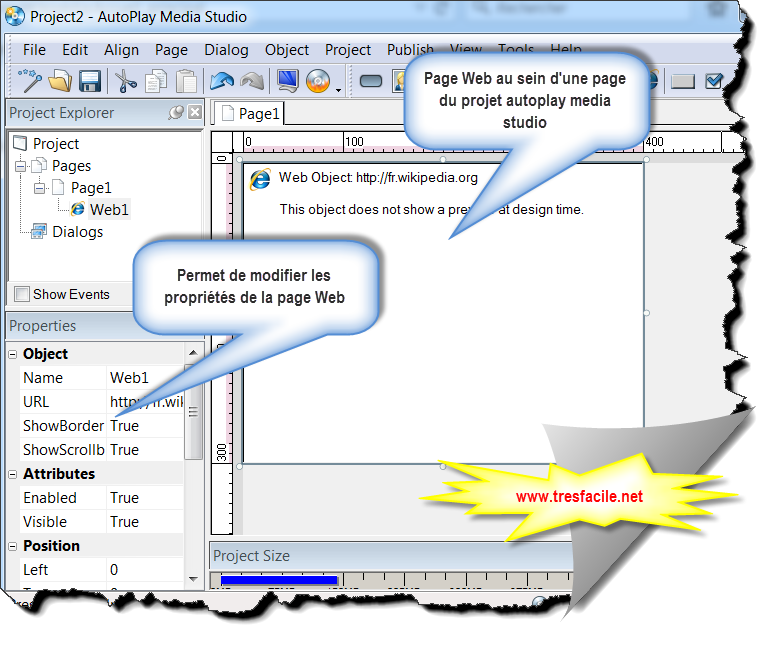This screenshot has height=648, width=784.
Task: Click the Name property label
Action: point(43,378)
